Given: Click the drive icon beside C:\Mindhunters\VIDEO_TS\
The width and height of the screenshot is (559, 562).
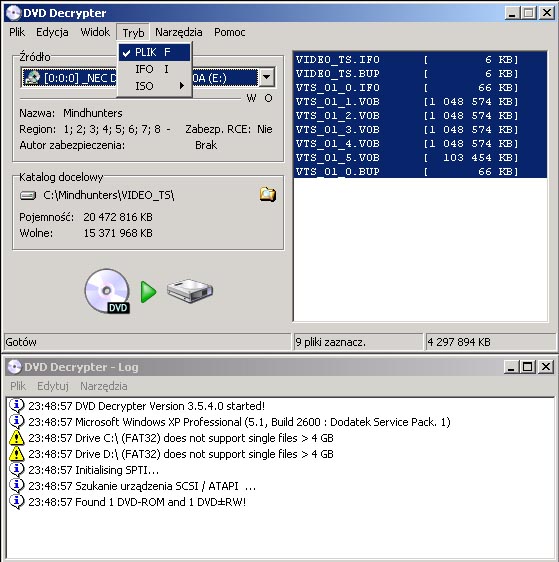Looking at the screenshot, I should click(28, 195).
